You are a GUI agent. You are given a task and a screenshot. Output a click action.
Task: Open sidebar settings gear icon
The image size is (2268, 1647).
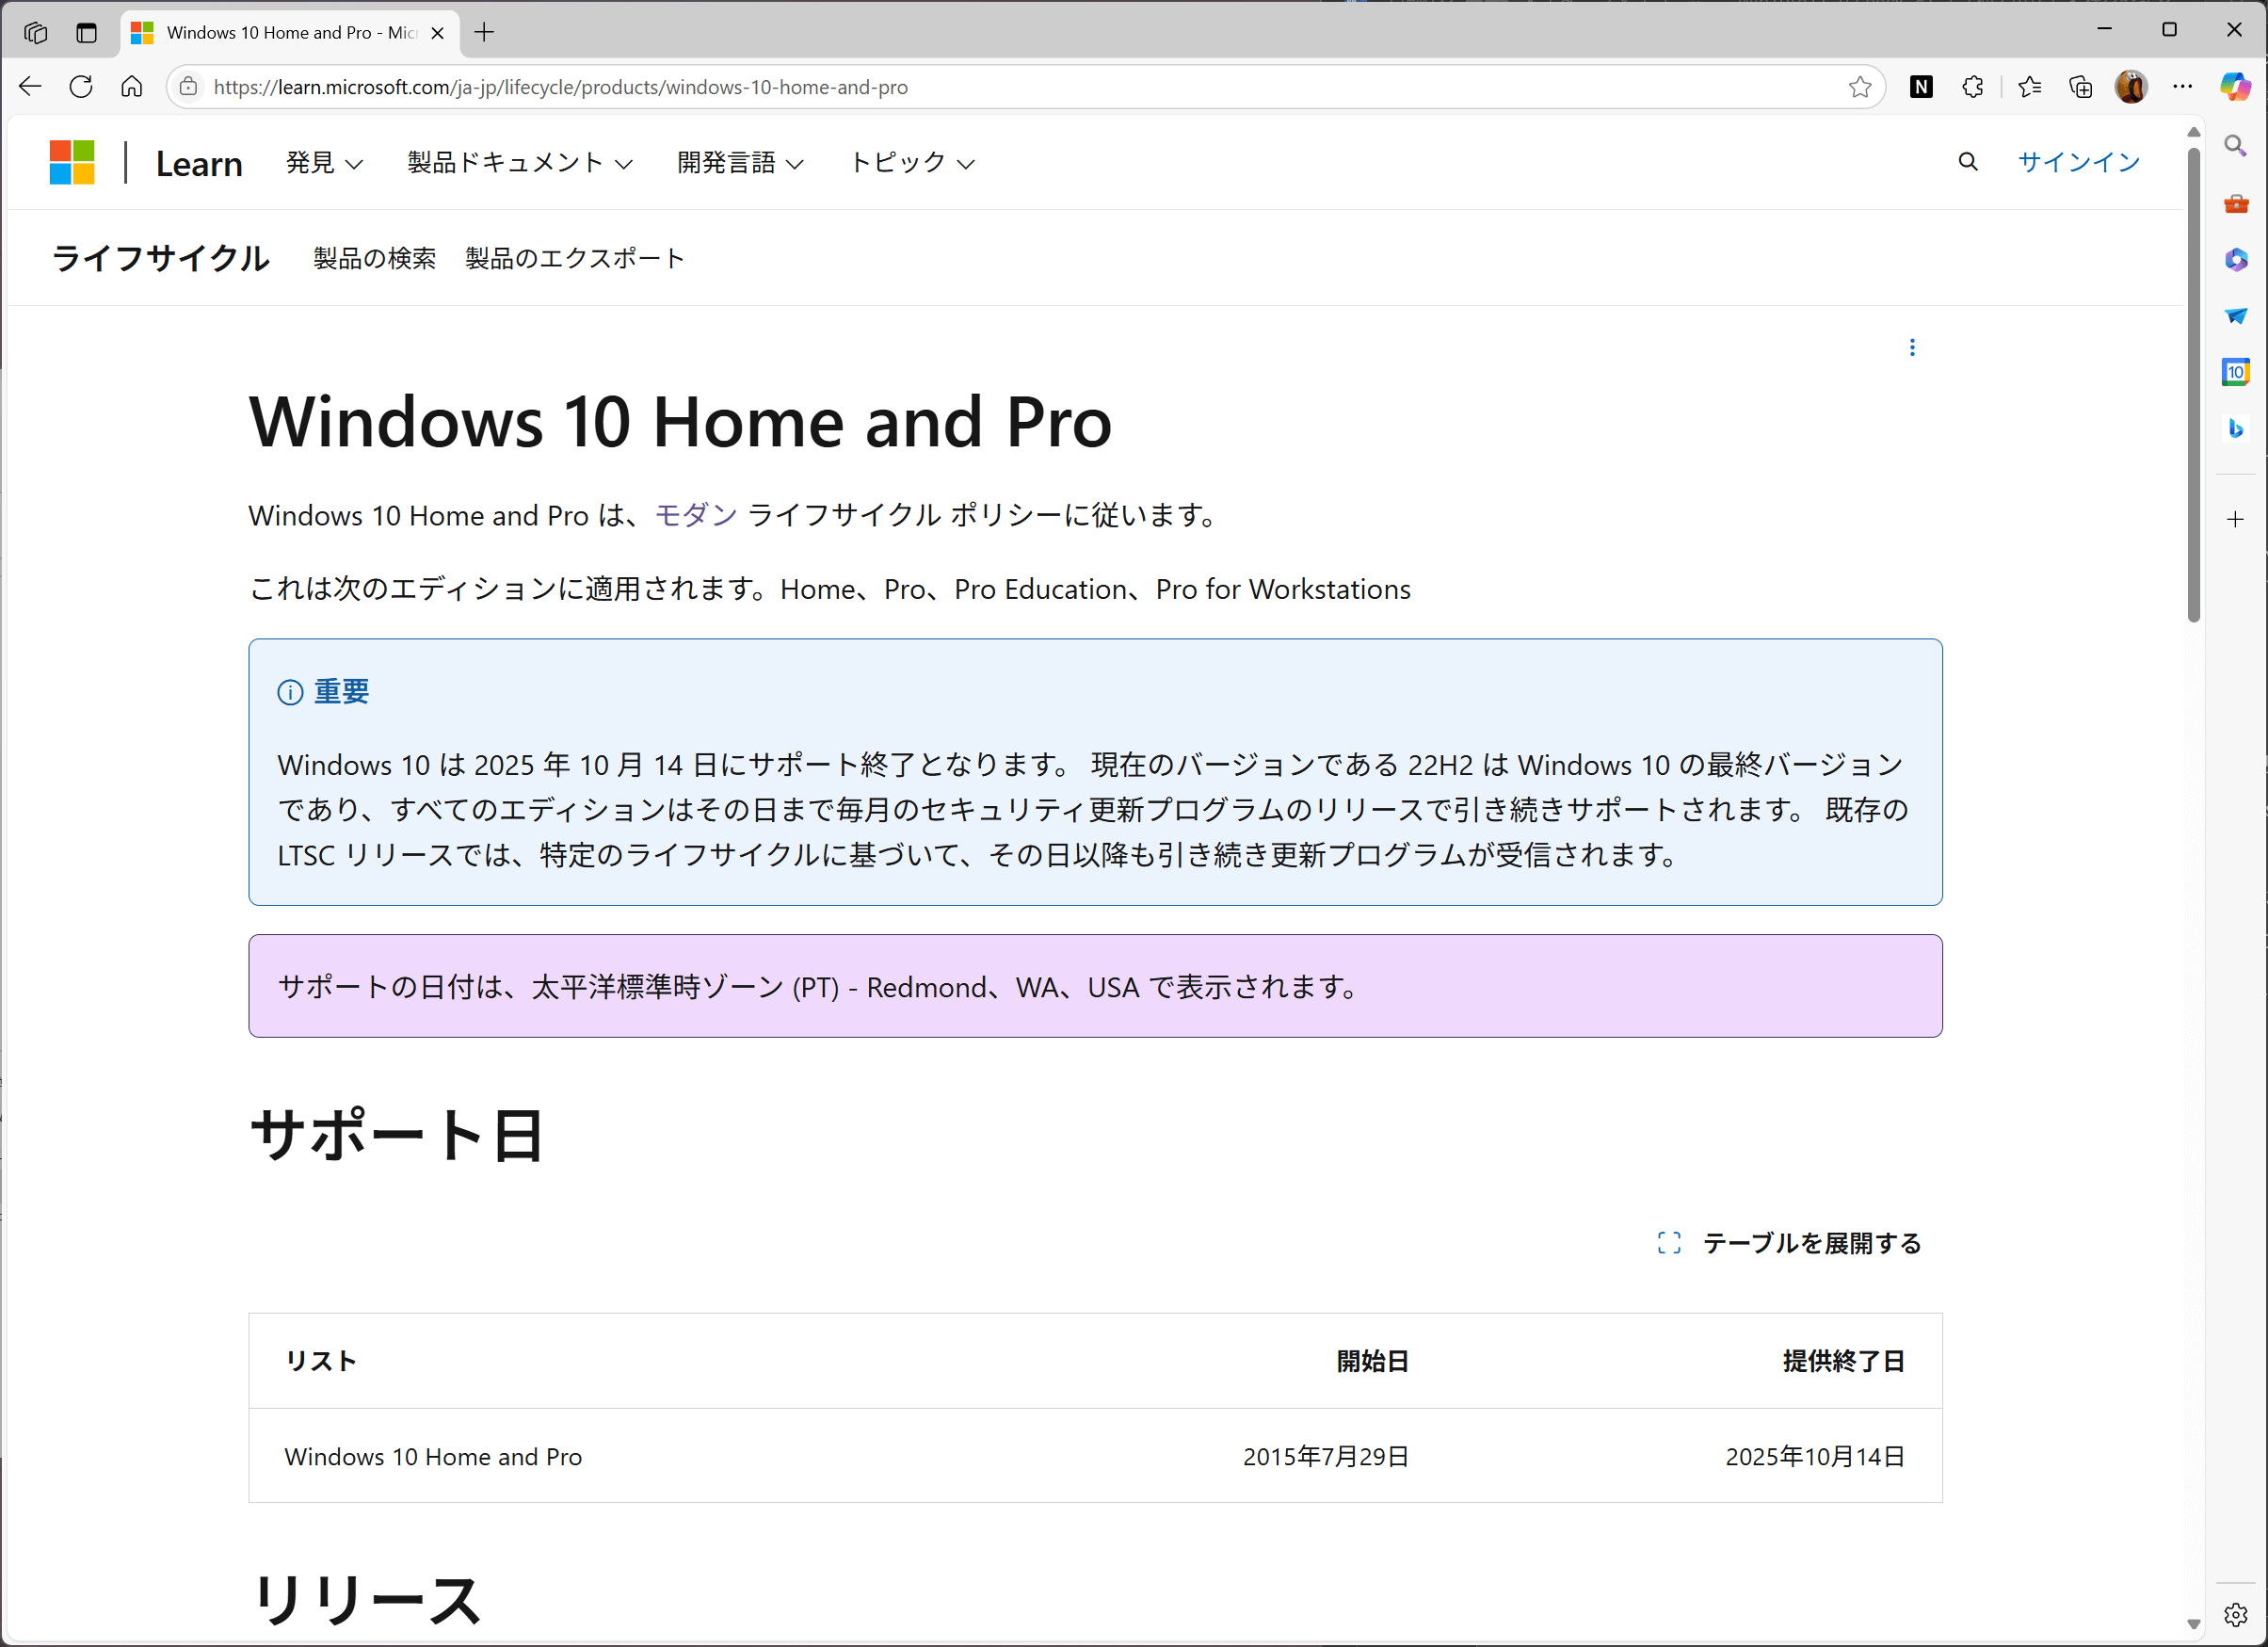point(2236,1614)
